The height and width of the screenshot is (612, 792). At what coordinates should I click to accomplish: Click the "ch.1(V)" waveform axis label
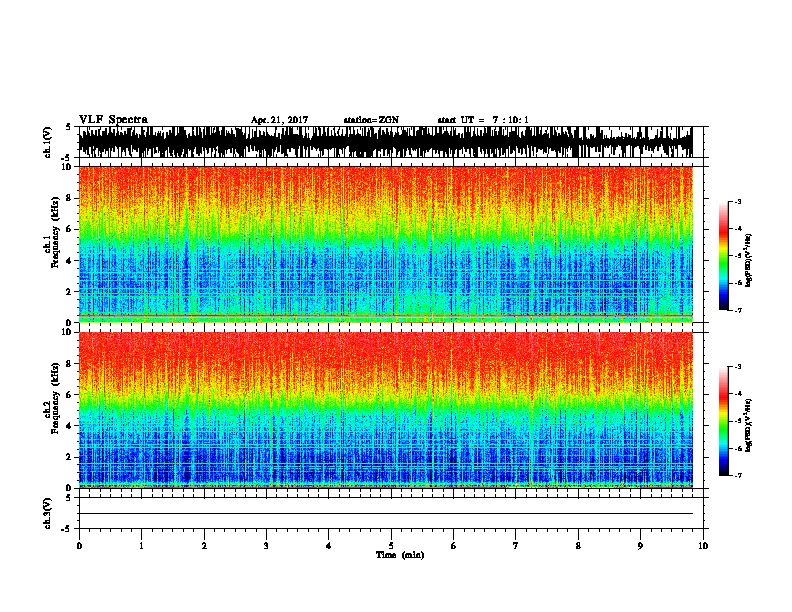pyautogui.click(x=48, y=142)
